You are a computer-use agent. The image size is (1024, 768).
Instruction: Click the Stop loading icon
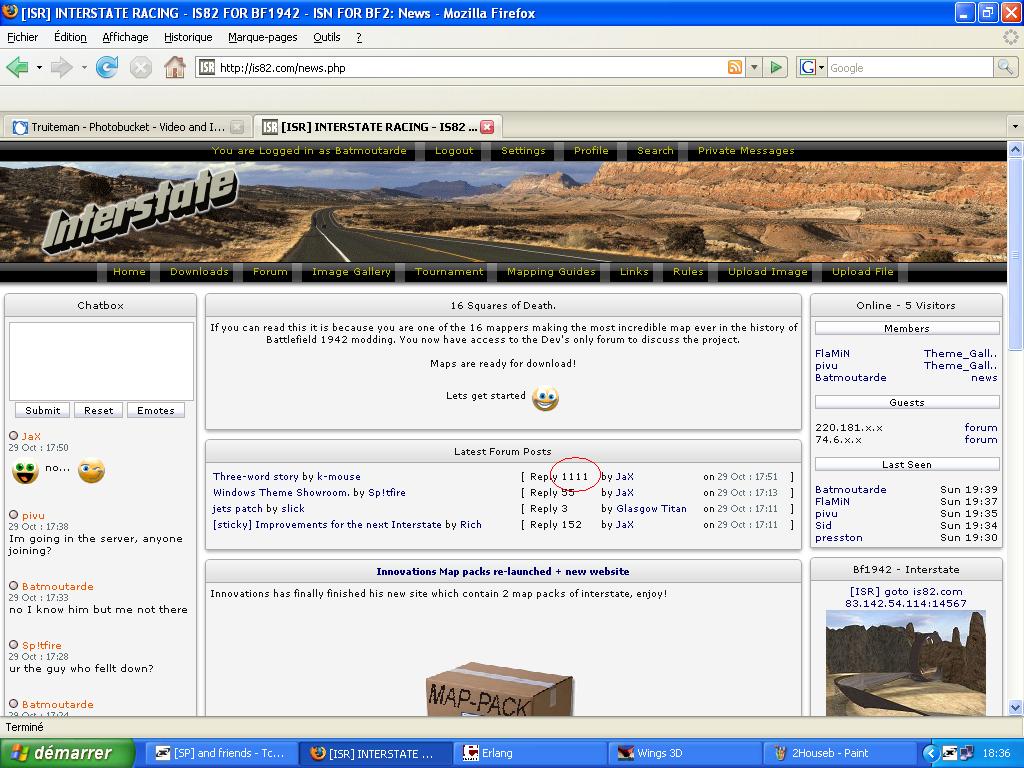140,67
